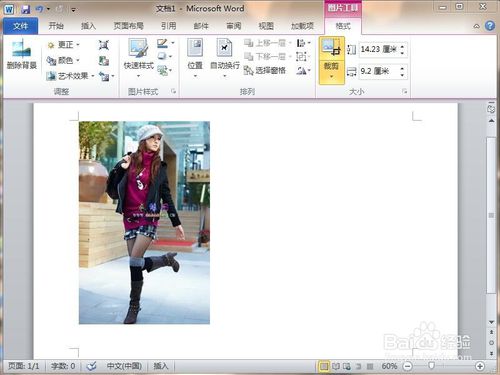Viewport: 500px width, 375px height.
Task: Click the zoom out minus button
Action: point(407,366)
